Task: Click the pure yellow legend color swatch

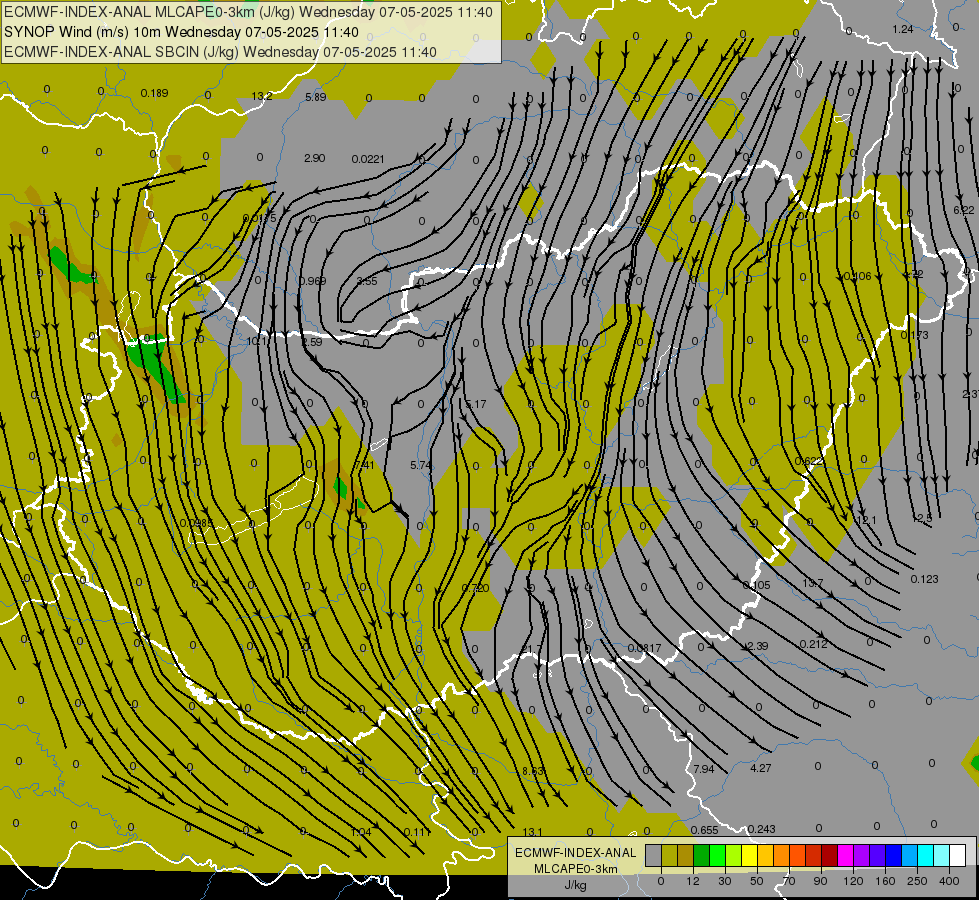Action: pyautogui.click(x=750, y=856)
